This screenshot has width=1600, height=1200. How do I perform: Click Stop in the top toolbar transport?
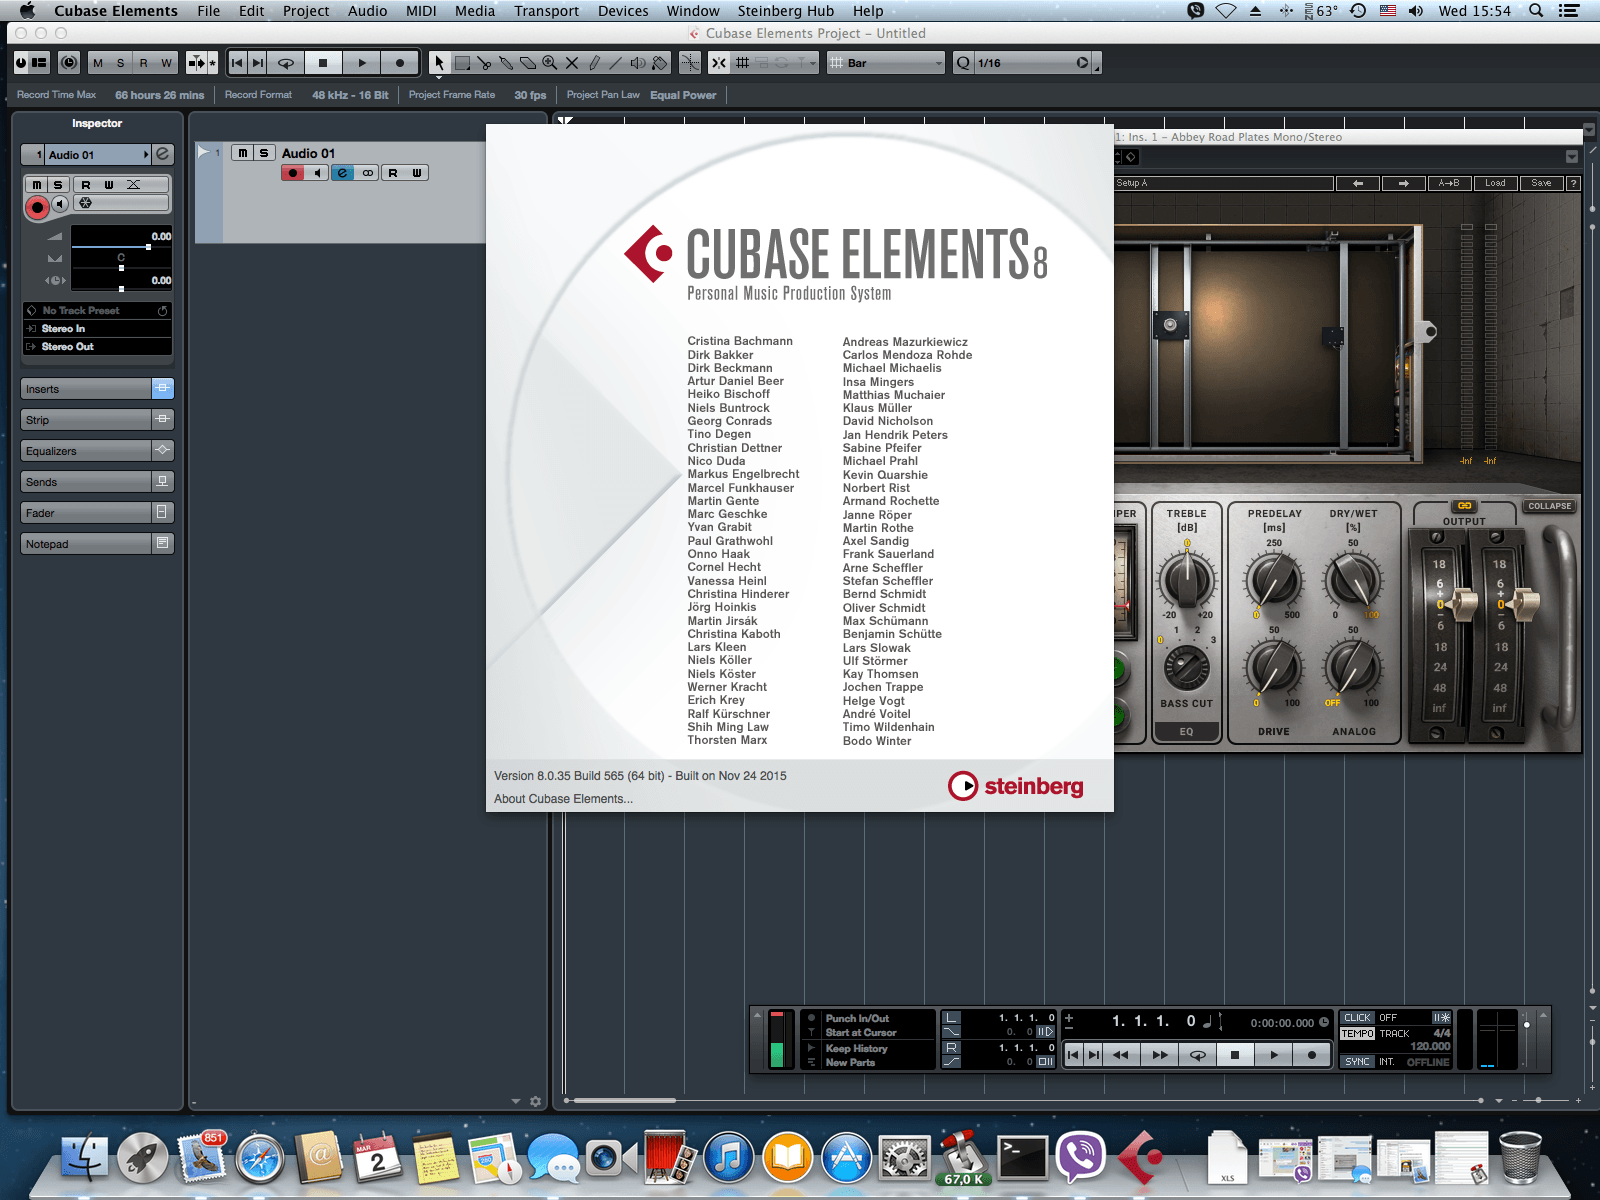(x=323, y=63)
